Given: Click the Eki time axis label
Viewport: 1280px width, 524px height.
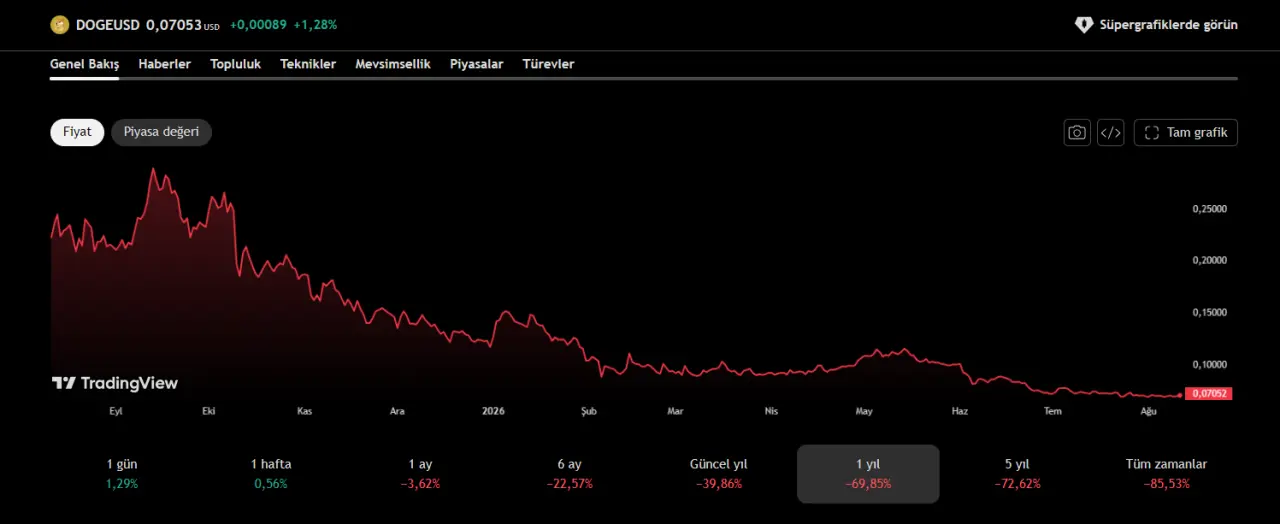Looking at the screenshot, I should pyautogui.click(x=209, y=411).
